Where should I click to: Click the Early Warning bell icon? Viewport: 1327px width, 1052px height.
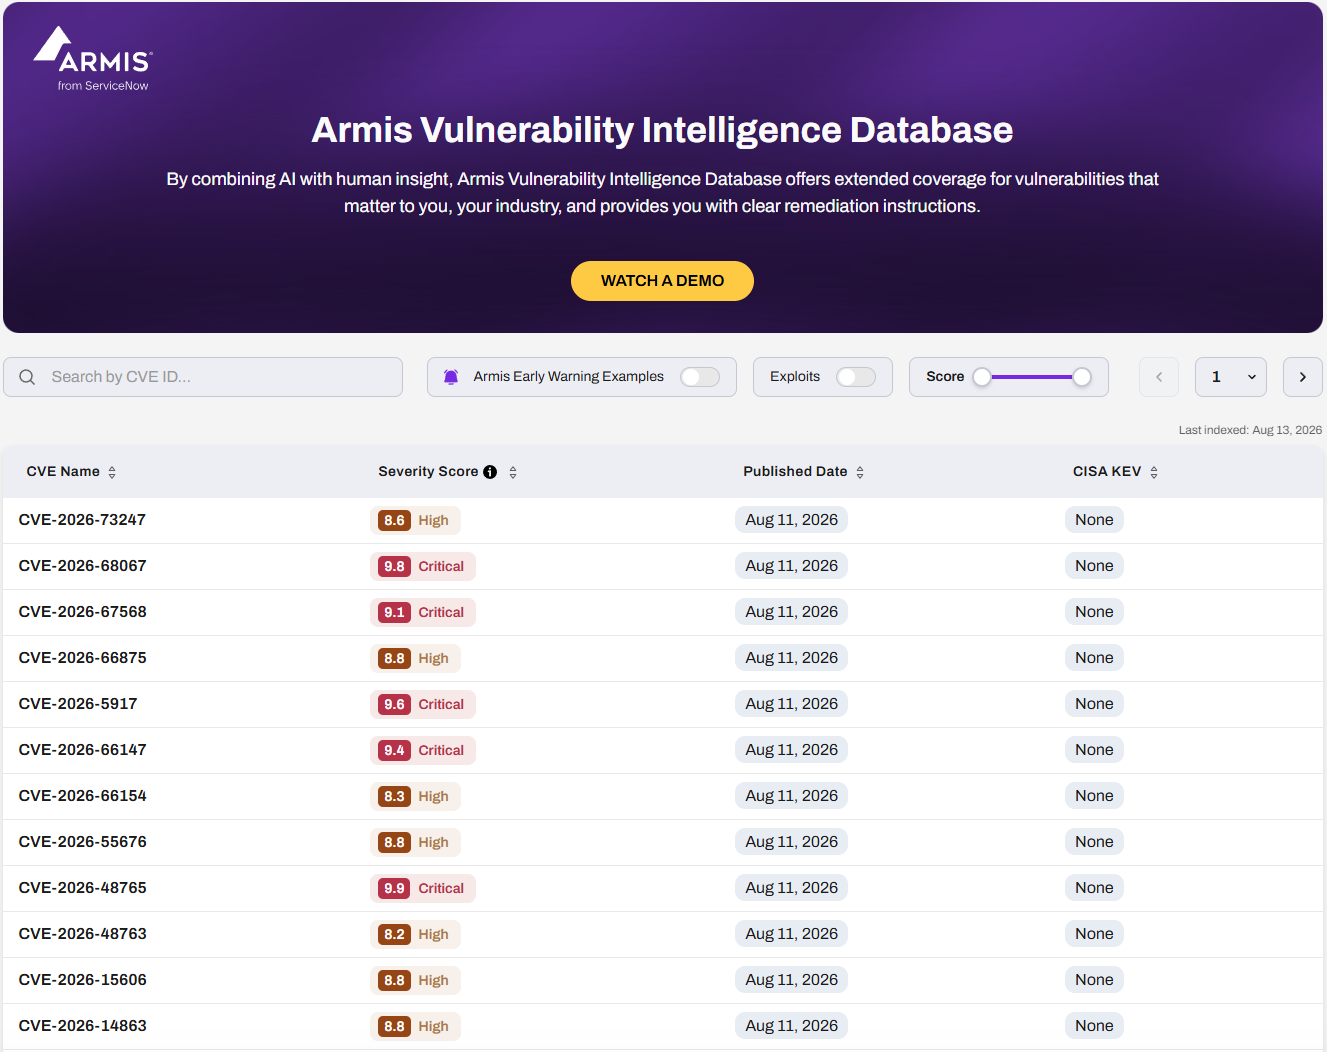click(451, 377)
